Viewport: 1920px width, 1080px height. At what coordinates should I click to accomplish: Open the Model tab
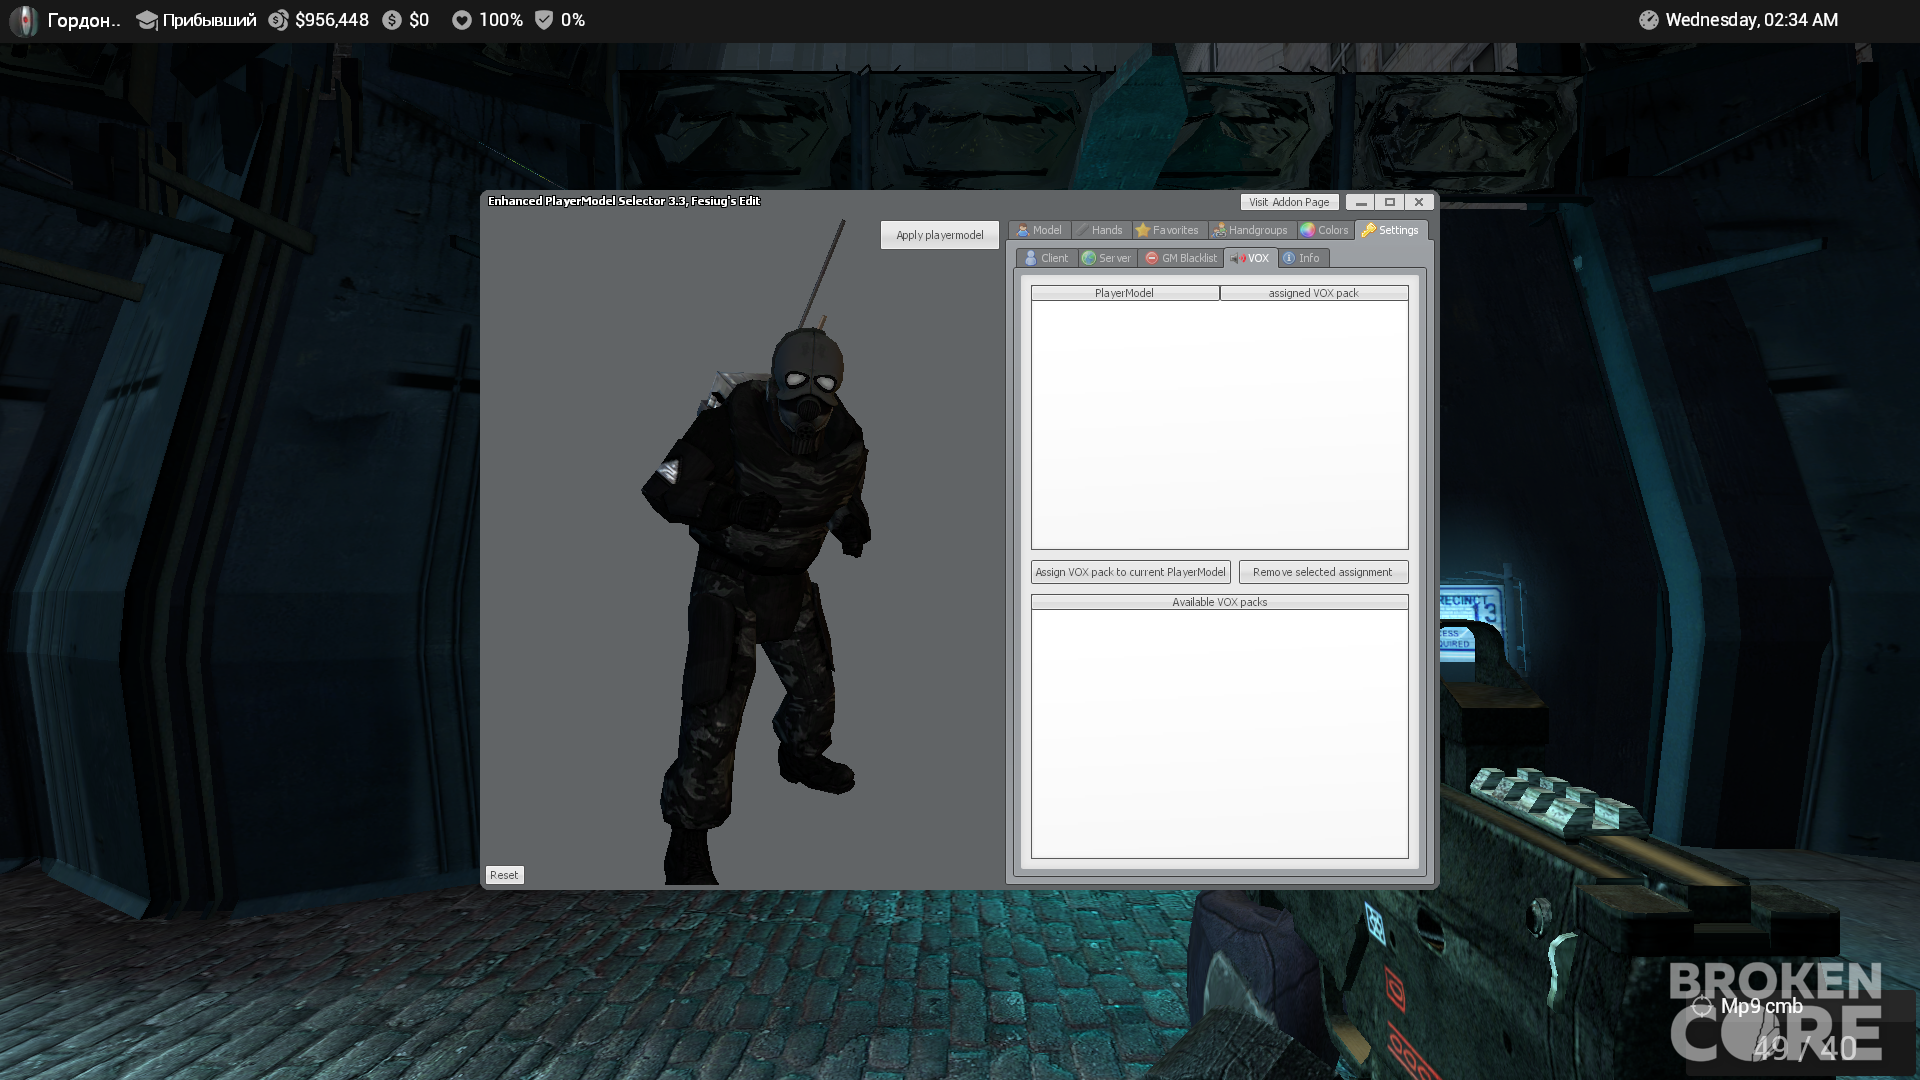point(1039,230)
